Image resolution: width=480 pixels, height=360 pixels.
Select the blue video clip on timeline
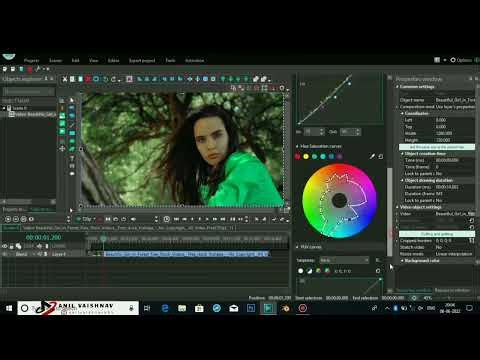point(186,254)
